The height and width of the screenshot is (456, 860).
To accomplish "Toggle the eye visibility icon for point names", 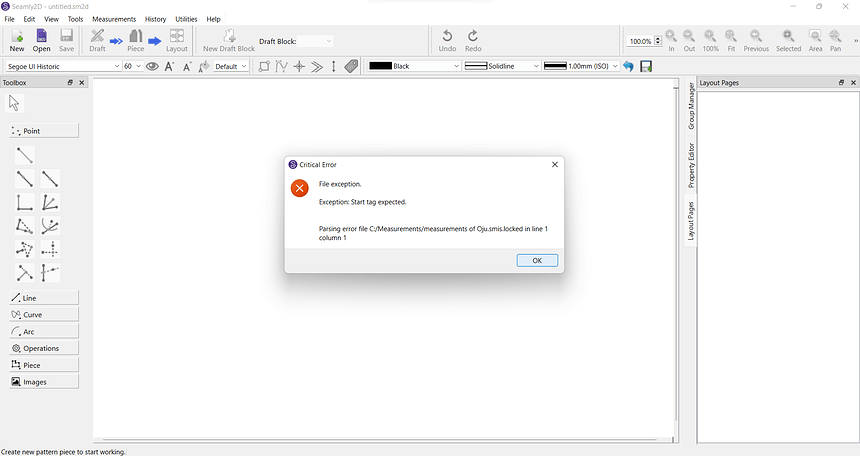I will [152, 66].
